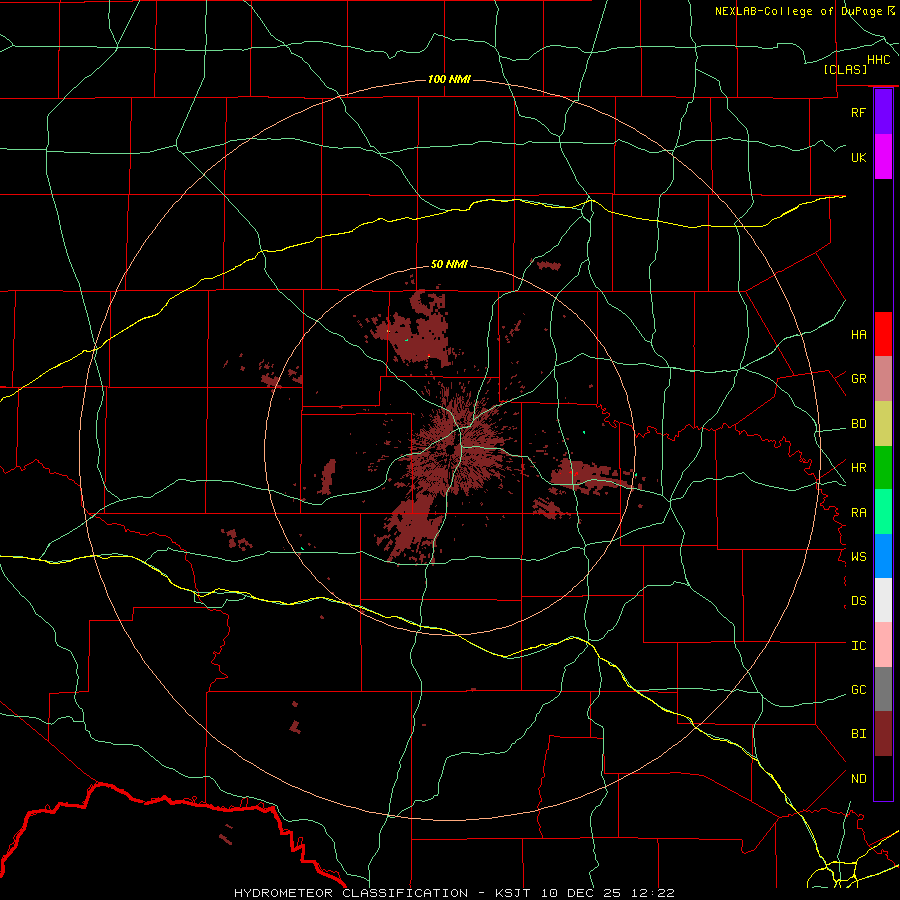900x900 pixels.
Task: Click the DS white legend swatch
Action: (x=883, y=600)
